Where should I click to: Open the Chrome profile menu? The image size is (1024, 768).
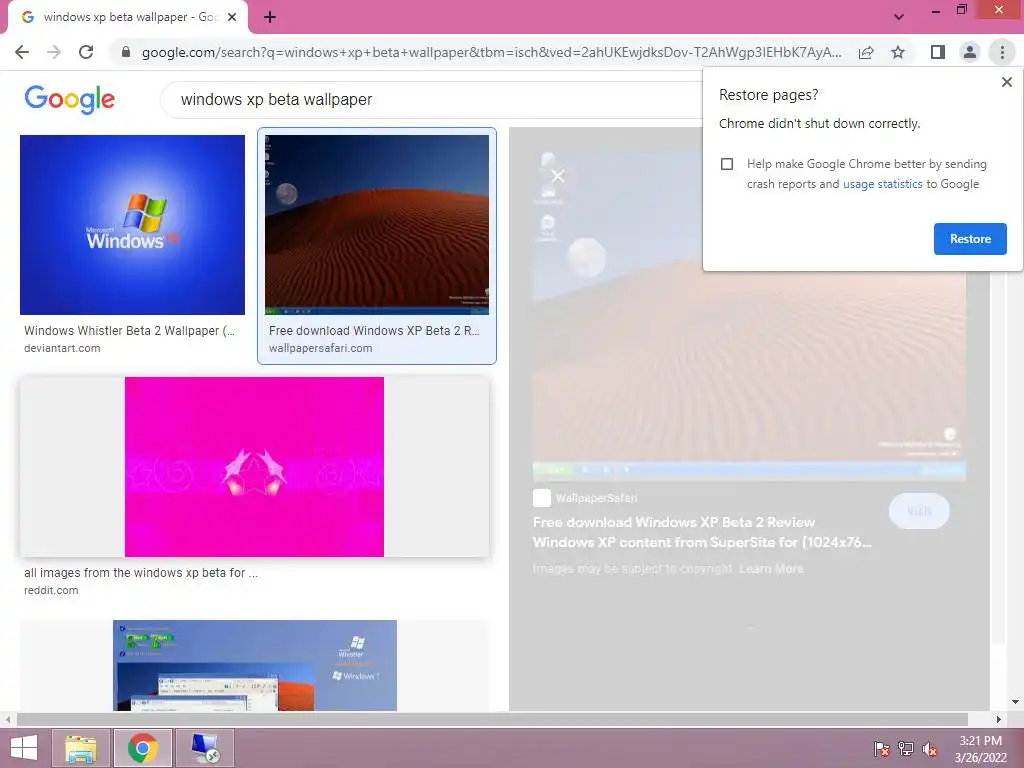point(970,52)
